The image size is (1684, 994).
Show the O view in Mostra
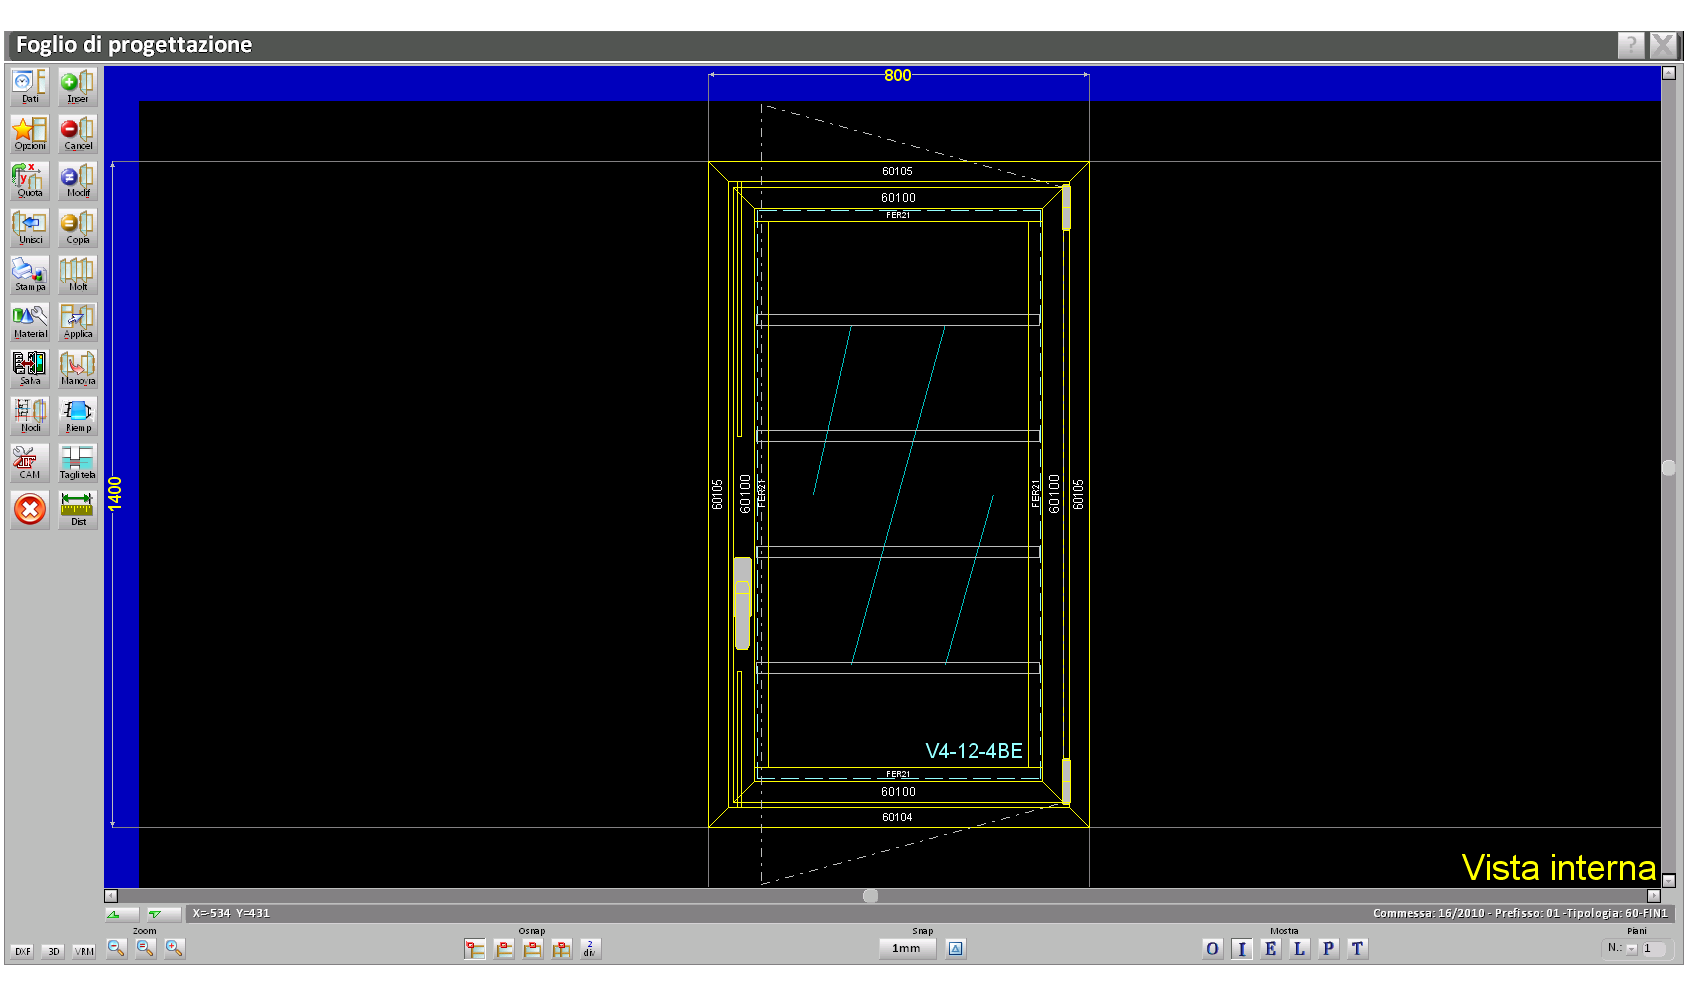coord(1212,949)
